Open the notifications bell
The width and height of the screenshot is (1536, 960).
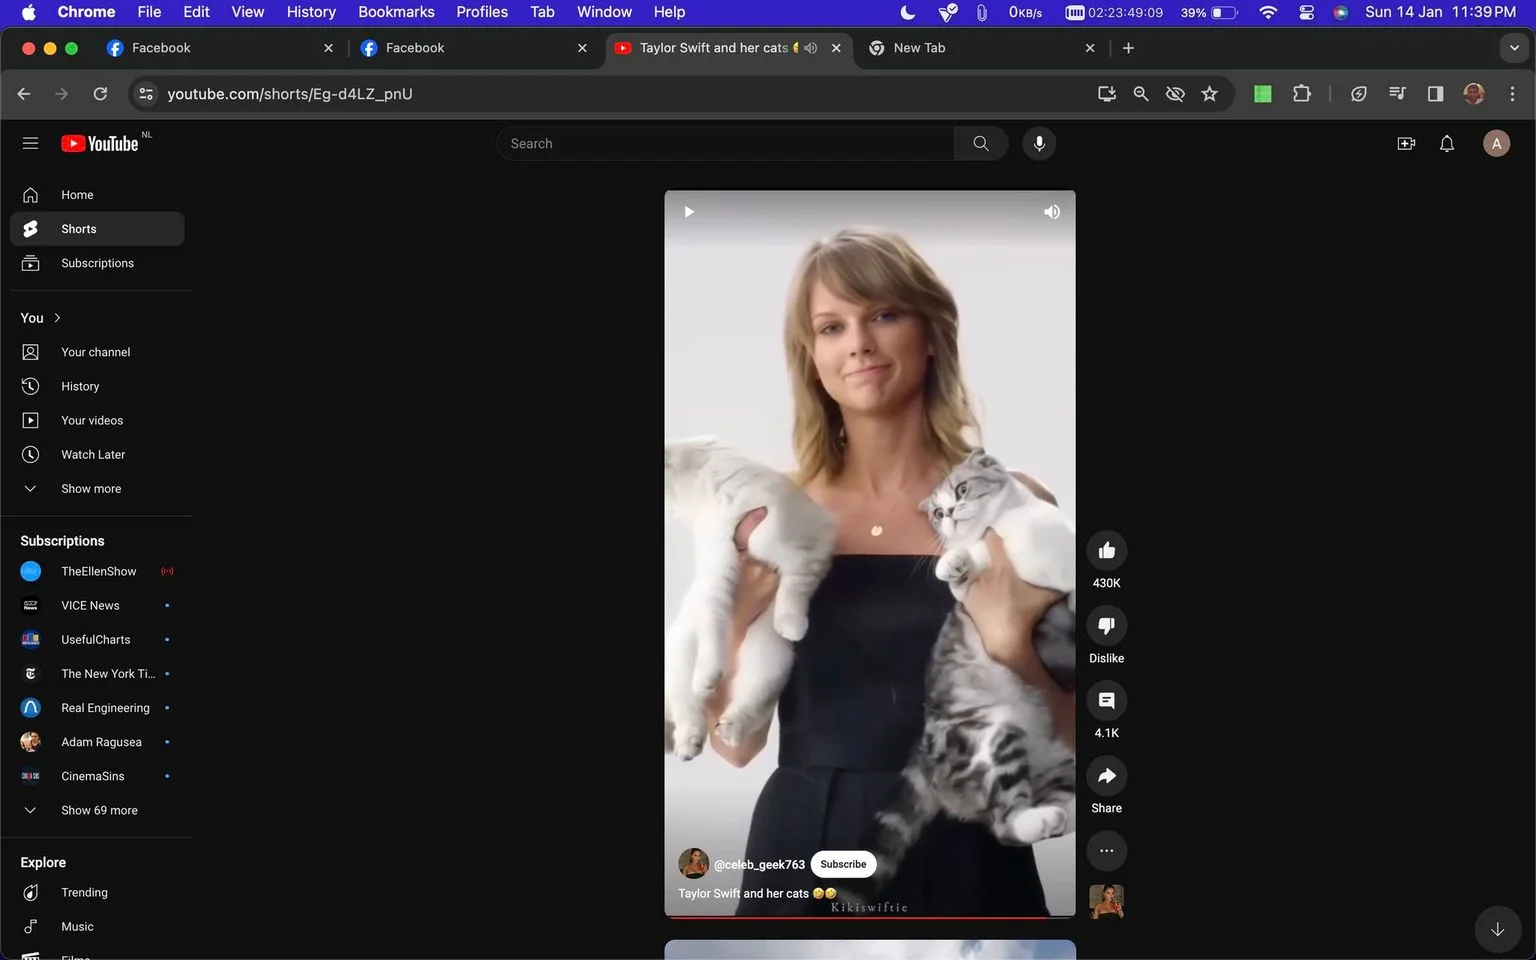tap(1446, 144)
